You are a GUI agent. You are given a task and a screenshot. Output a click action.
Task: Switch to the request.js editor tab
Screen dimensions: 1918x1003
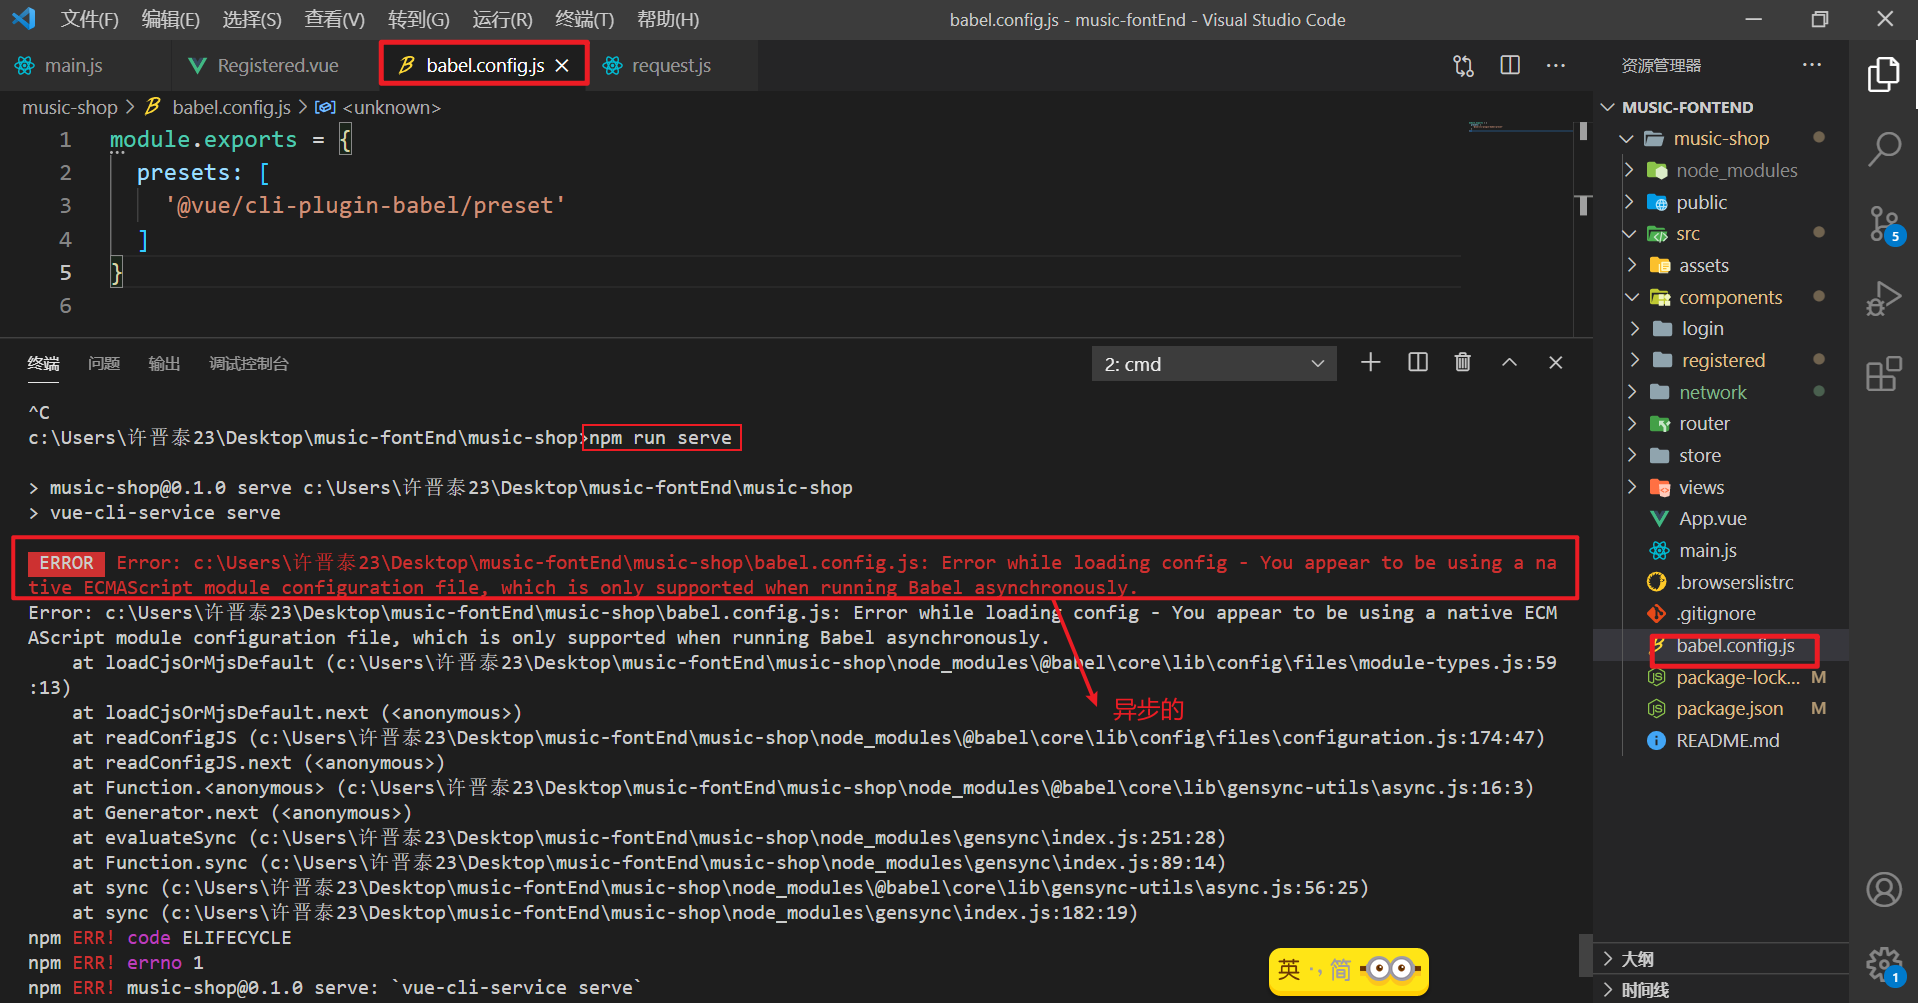(x=671, y=65)
